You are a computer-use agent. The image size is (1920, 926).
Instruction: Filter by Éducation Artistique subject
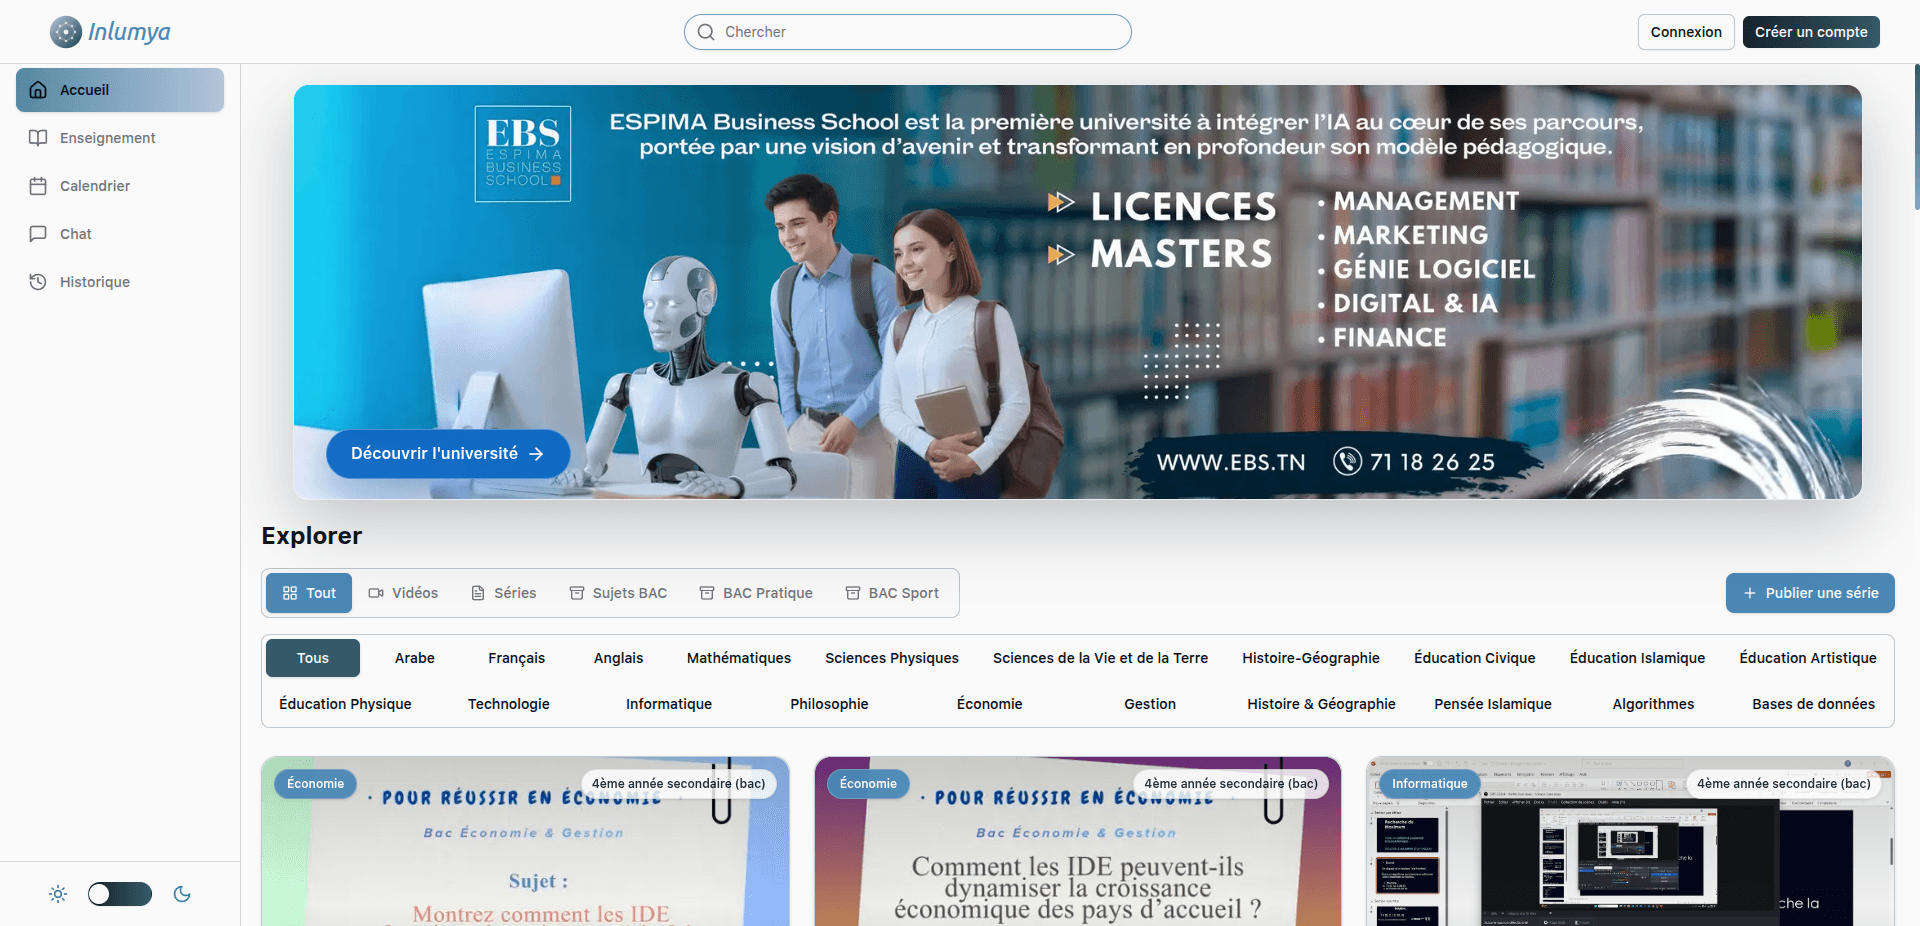1808,658
